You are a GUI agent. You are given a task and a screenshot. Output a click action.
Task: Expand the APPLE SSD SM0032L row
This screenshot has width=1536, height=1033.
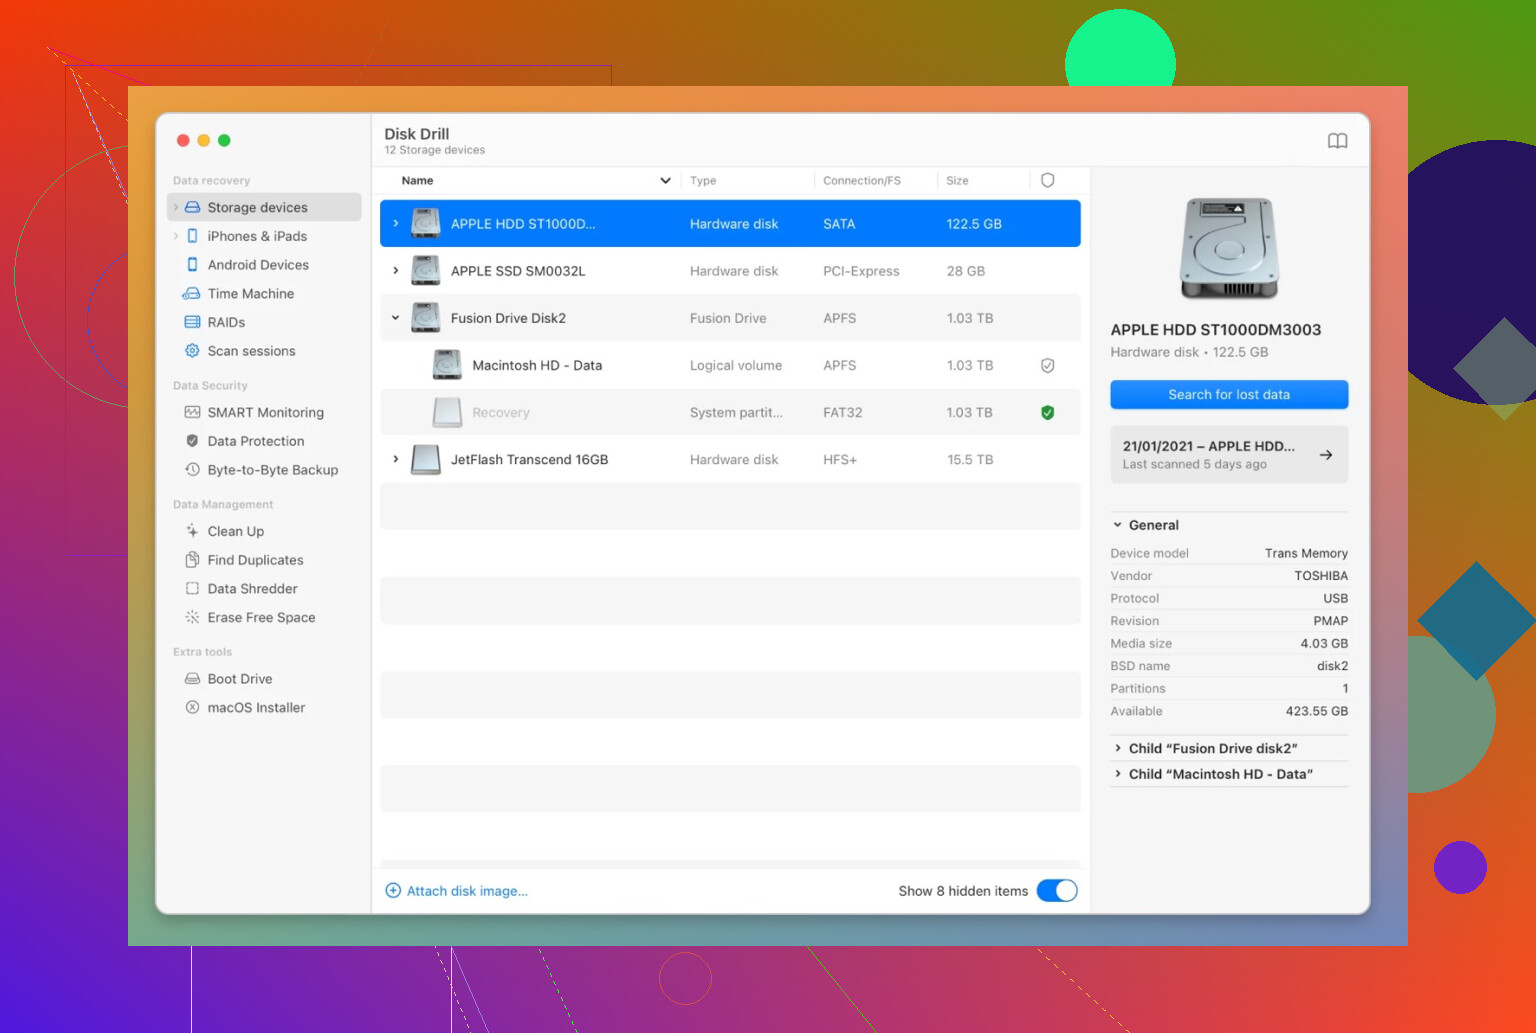pos(396,271)
